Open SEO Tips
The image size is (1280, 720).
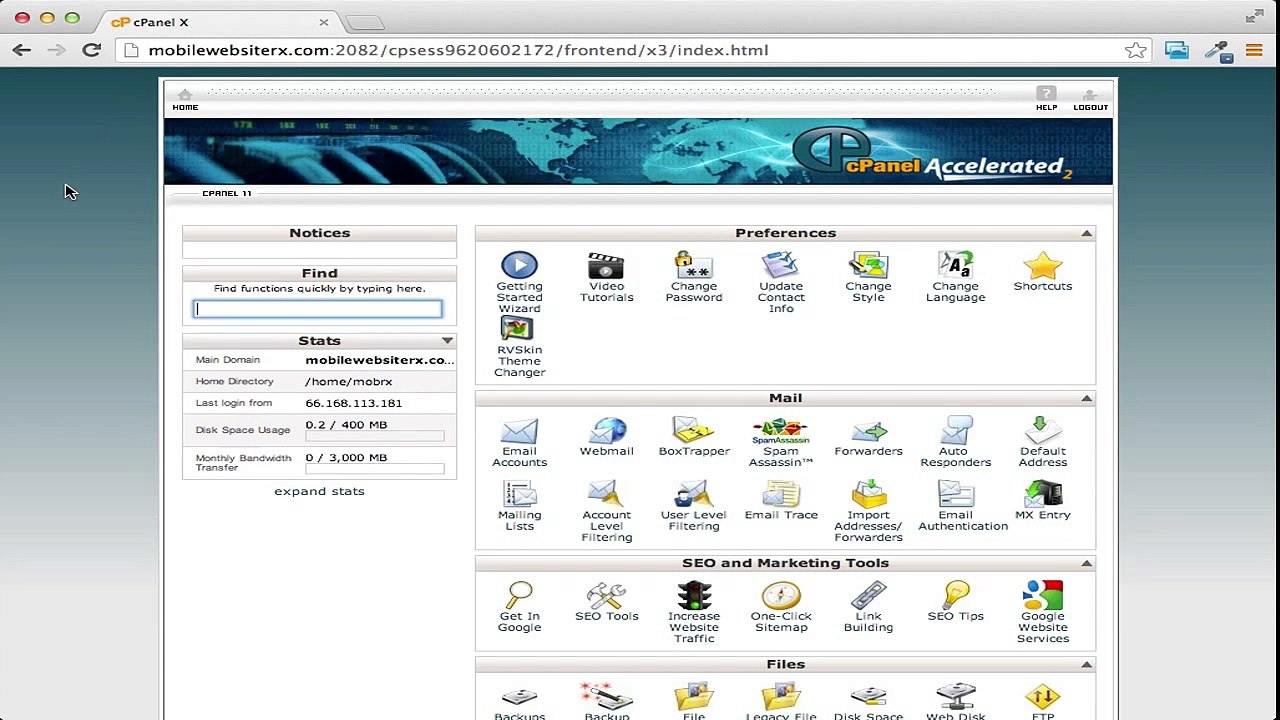click(955, 602)
